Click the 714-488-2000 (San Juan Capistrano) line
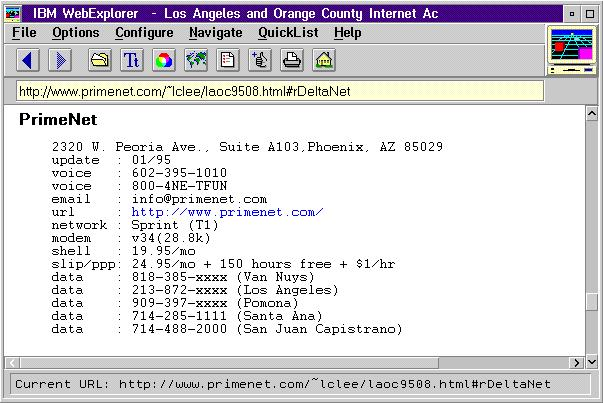Viewport: 603px width, 403px height. [x=227, y=329]
